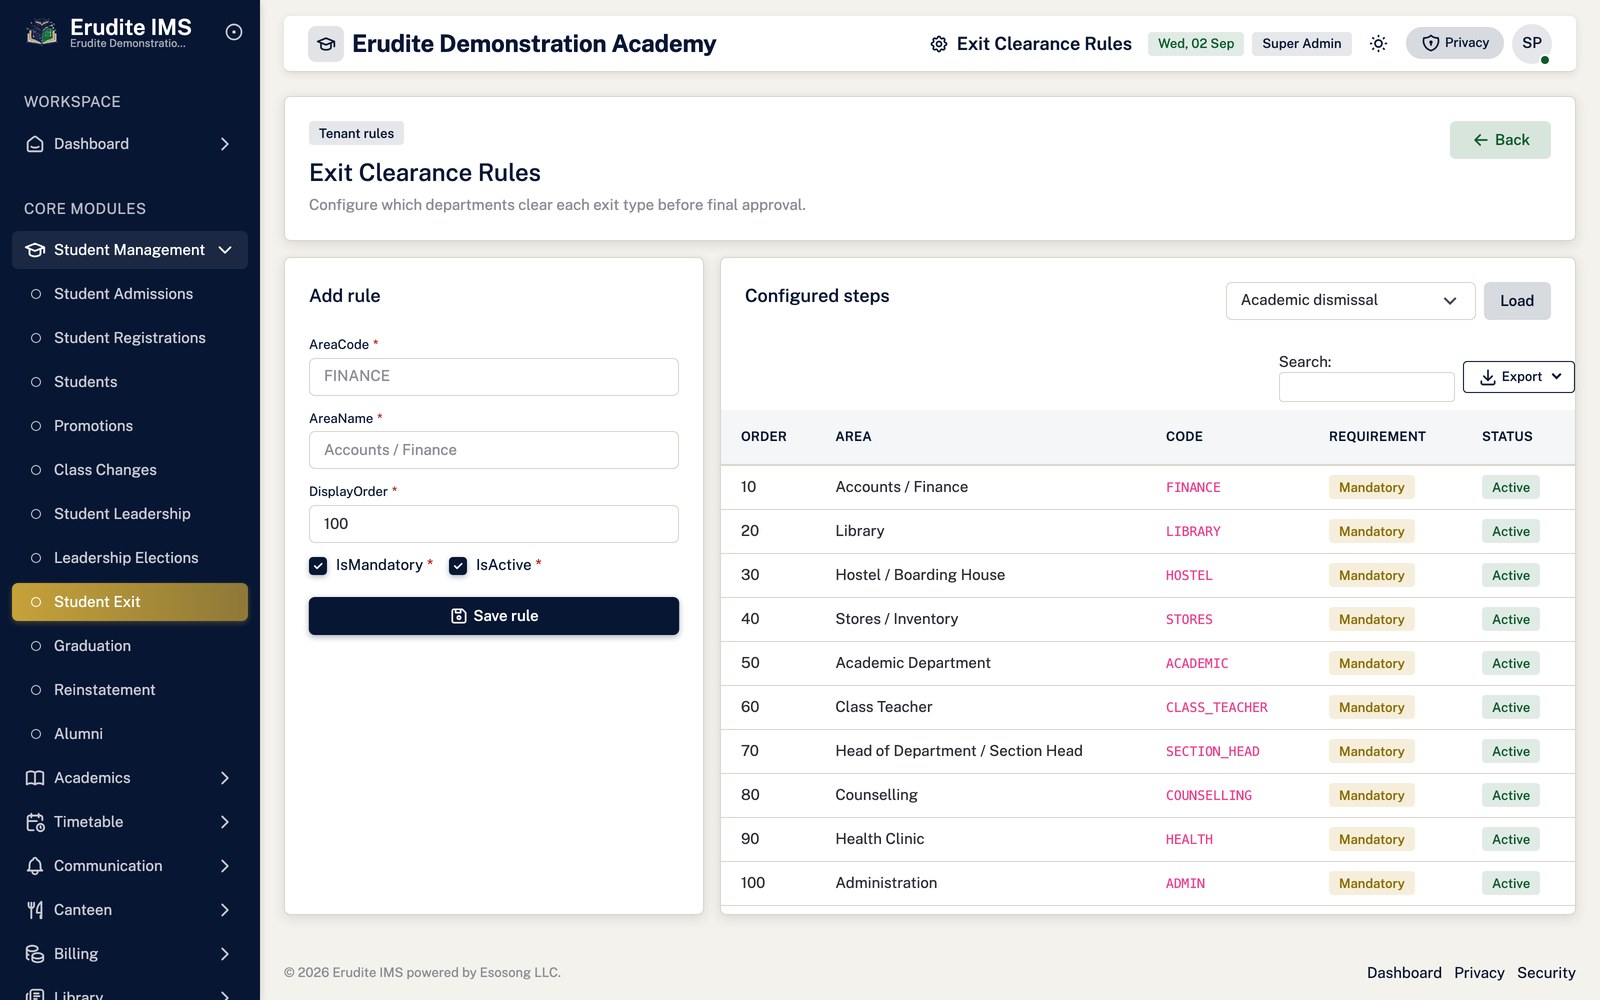Click the ORDER column header
This screenshot has width=1600, height=1000.
(x=764, y=437)
